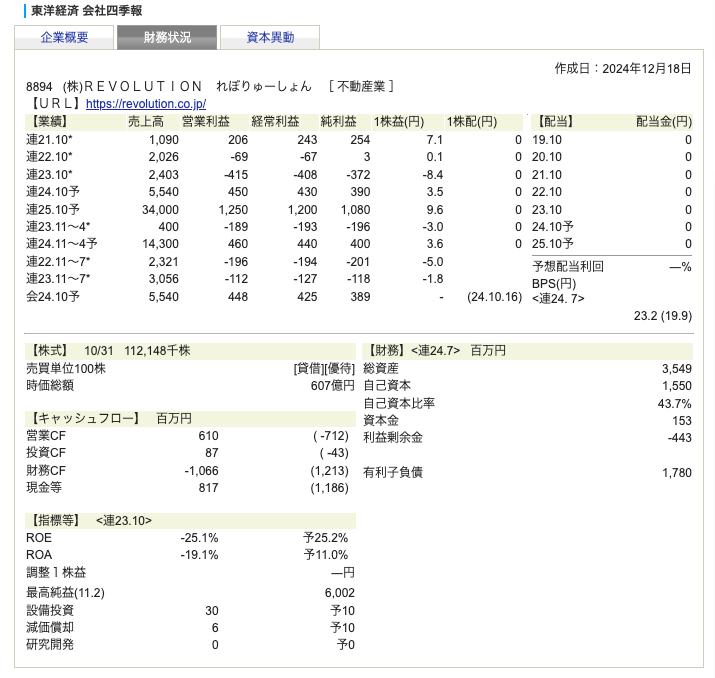The image size is (715, 678).
Task: Click the 純利益 column header
Action: (338, 122)
